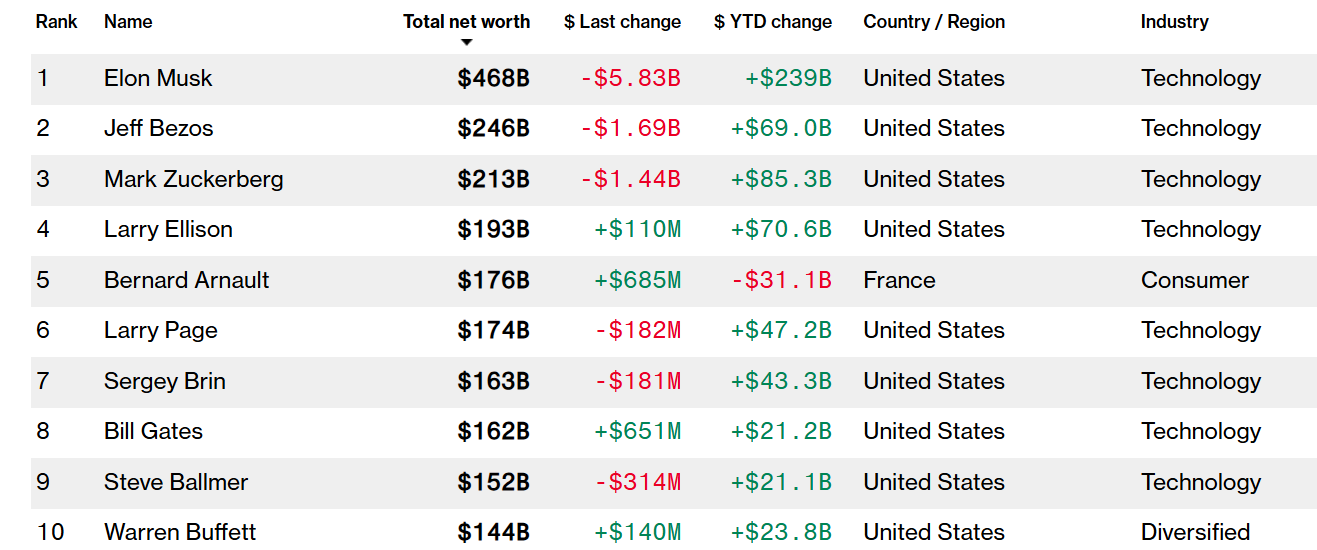Image resolution: width=1317 pixels, height=550 pixels.
Task: Click Diversified industry in Buffett's row
Action: point(1196,532)
